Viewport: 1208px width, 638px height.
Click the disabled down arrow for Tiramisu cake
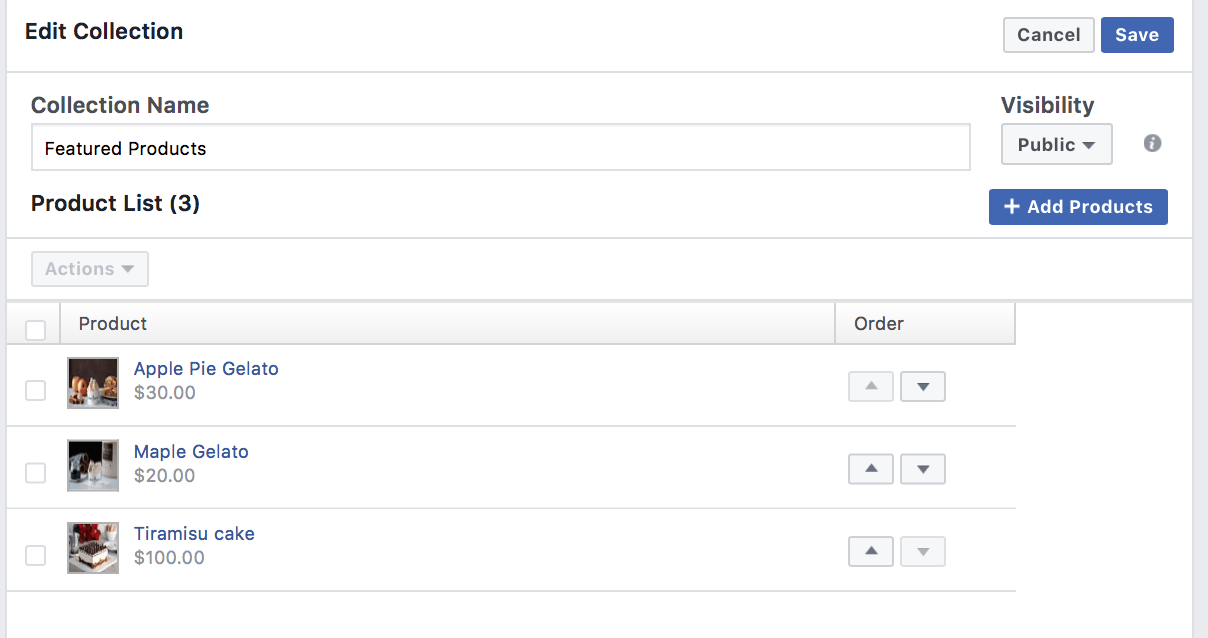[923, 552]
